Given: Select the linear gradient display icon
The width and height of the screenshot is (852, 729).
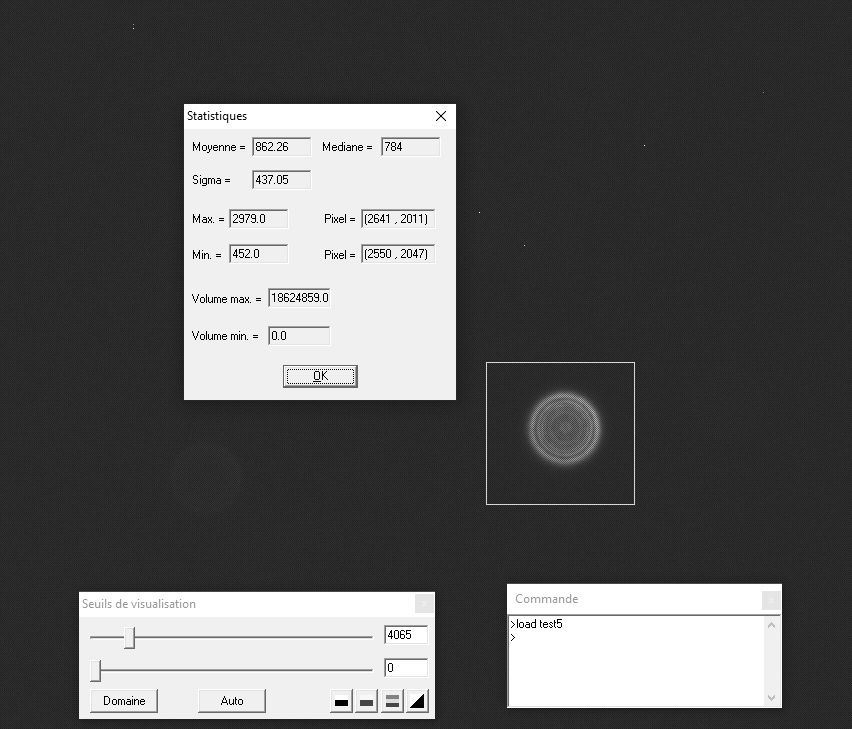Looking at the screenshot, I should coord(417,701).
